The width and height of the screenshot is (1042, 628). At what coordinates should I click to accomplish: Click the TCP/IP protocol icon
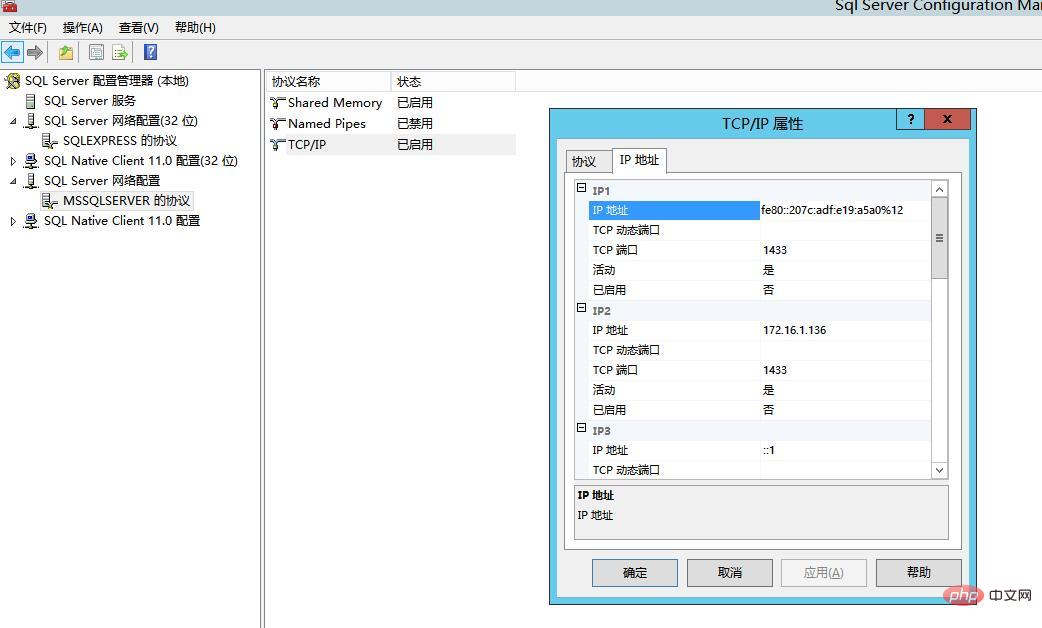tap(278, 145)
